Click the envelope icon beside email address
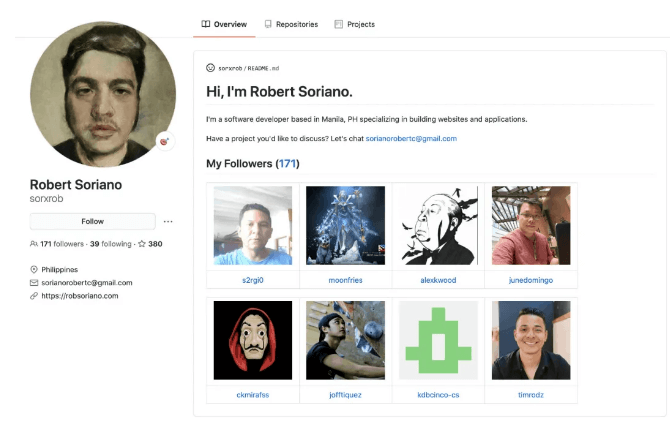Image resolution: width=670 pixels, height=433 pixels. [34, 283]
